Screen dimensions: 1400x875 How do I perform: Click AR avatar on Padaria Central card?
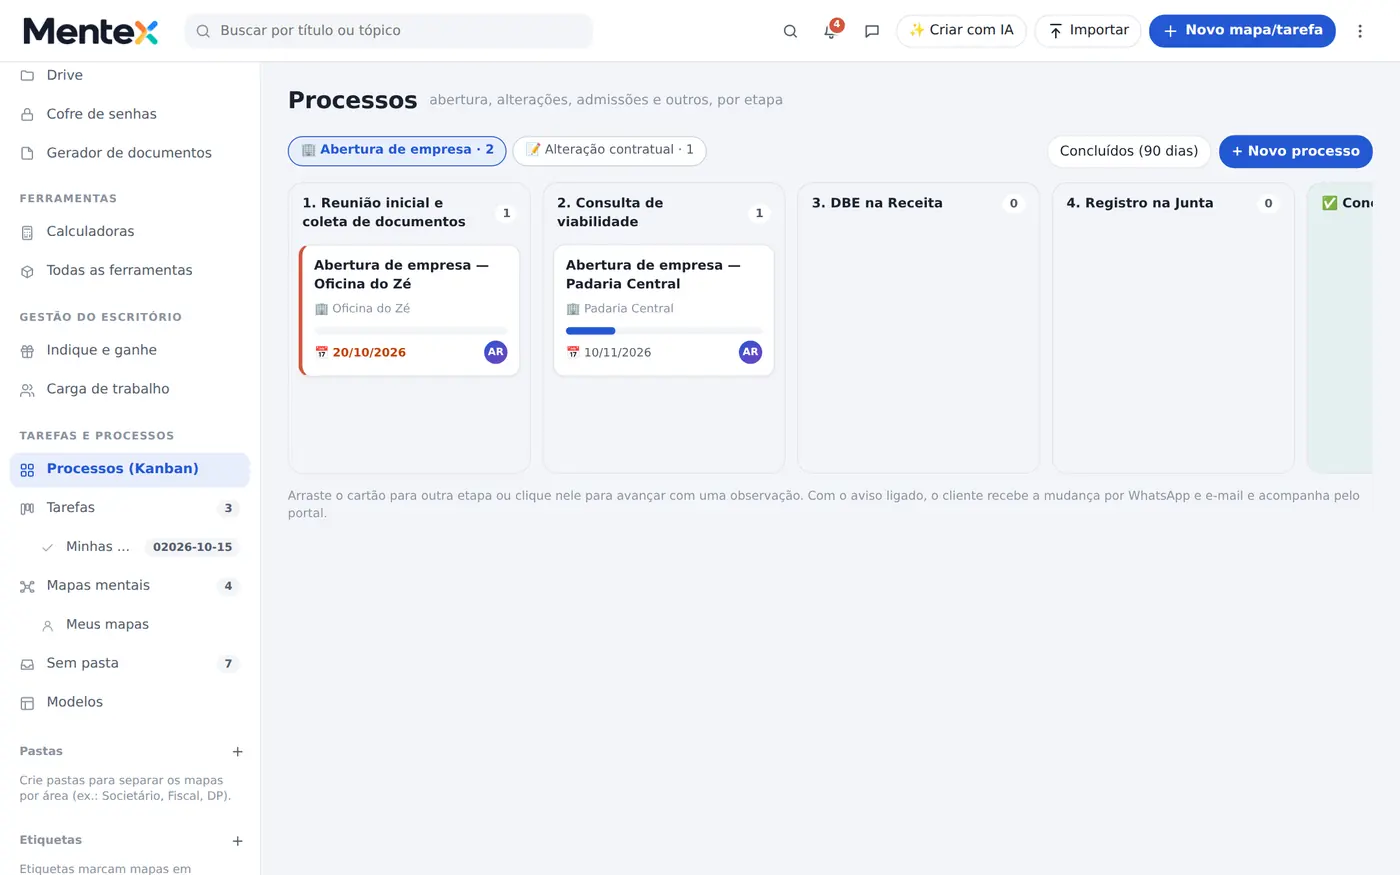click(750, 352)
